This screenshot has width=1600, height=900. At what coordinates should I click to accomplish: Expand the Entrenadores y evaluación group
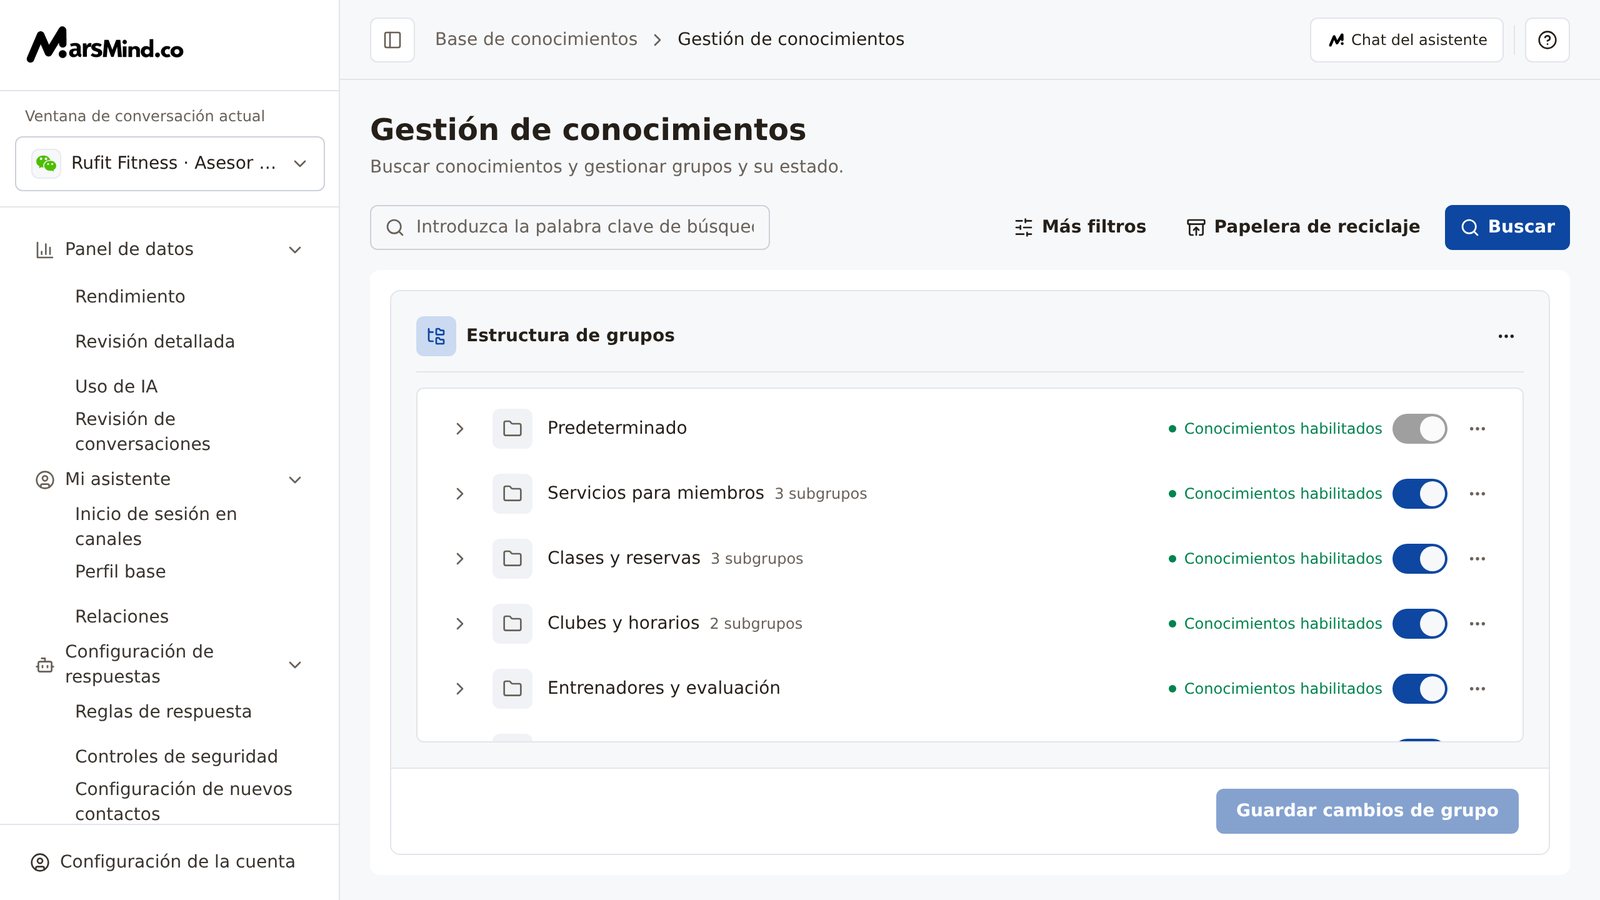(x=460, y=689)
